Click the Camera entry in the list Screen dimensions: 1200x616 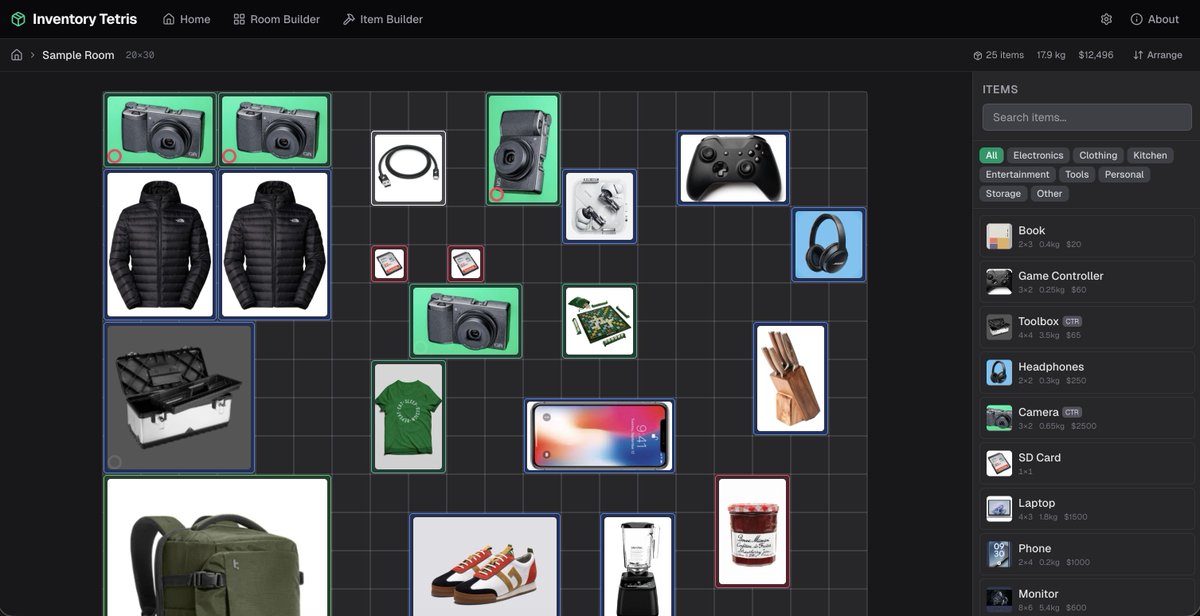[x=1087, y=418]
